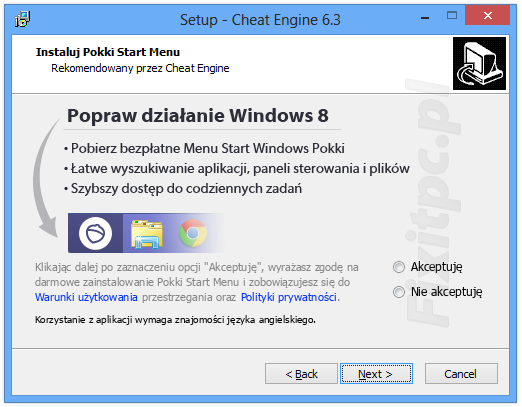Click the Next button
Viewport: 522px width, 407px height.
pyautogui.click(x=376, y=374)
